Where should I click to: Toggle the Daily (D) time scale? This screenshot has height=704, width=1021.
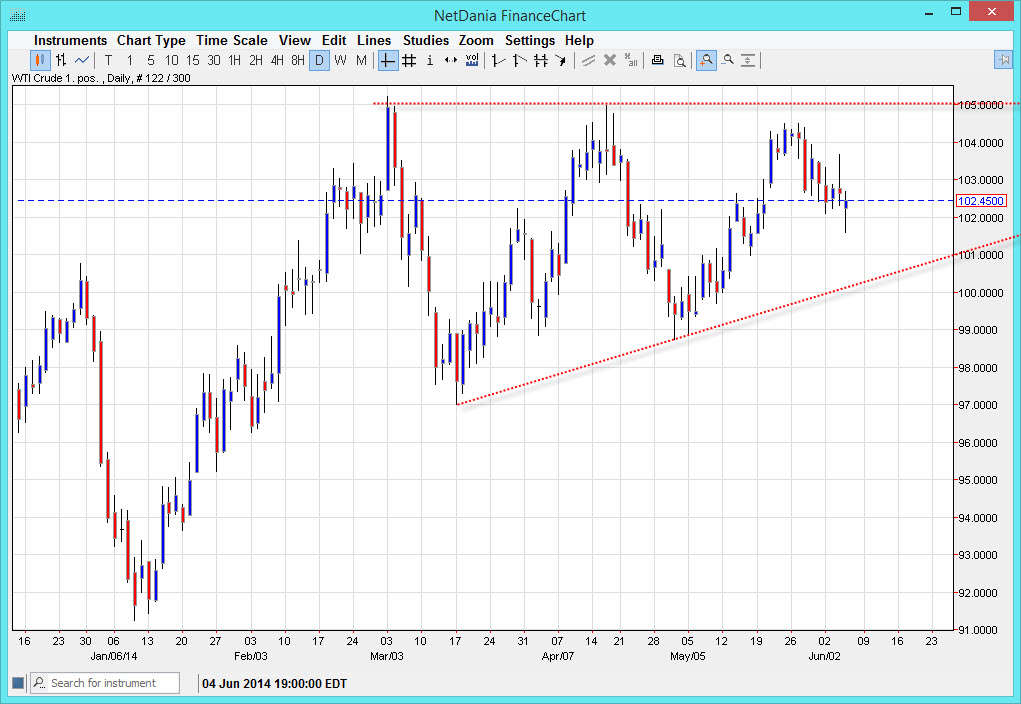[319, 60]
